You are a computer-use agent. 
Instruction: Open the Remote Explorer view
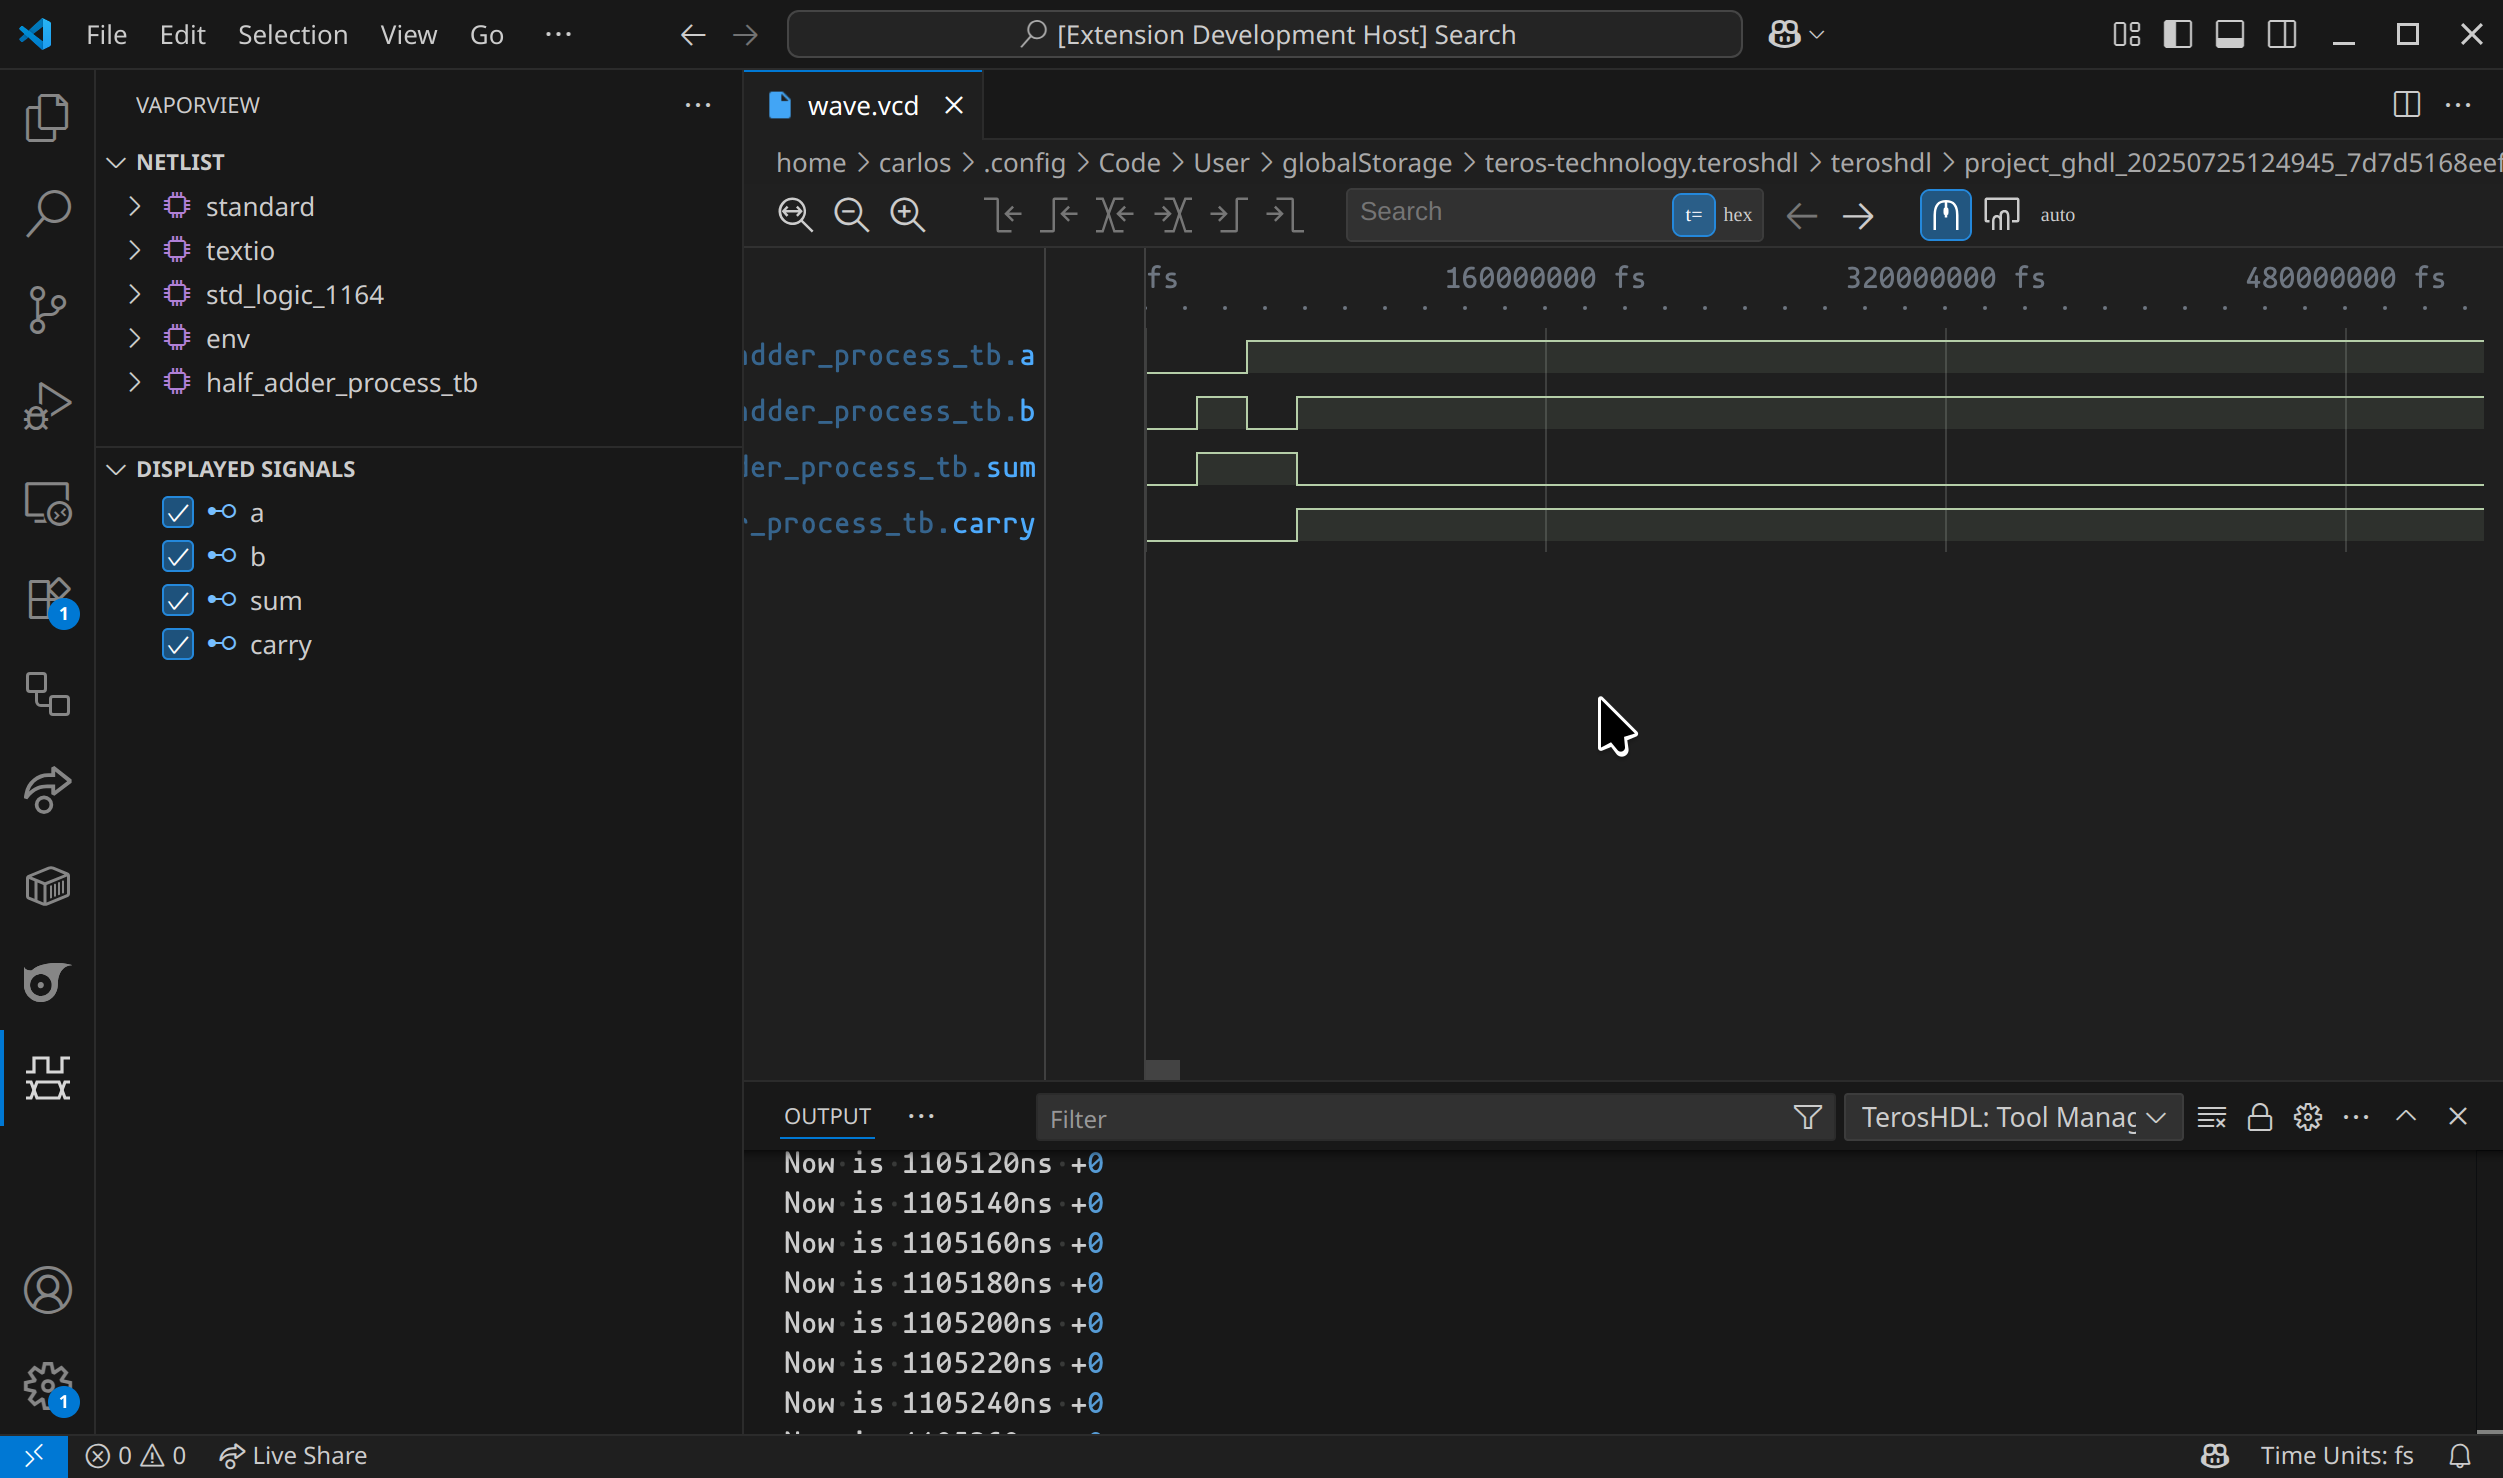pos(47,502)
